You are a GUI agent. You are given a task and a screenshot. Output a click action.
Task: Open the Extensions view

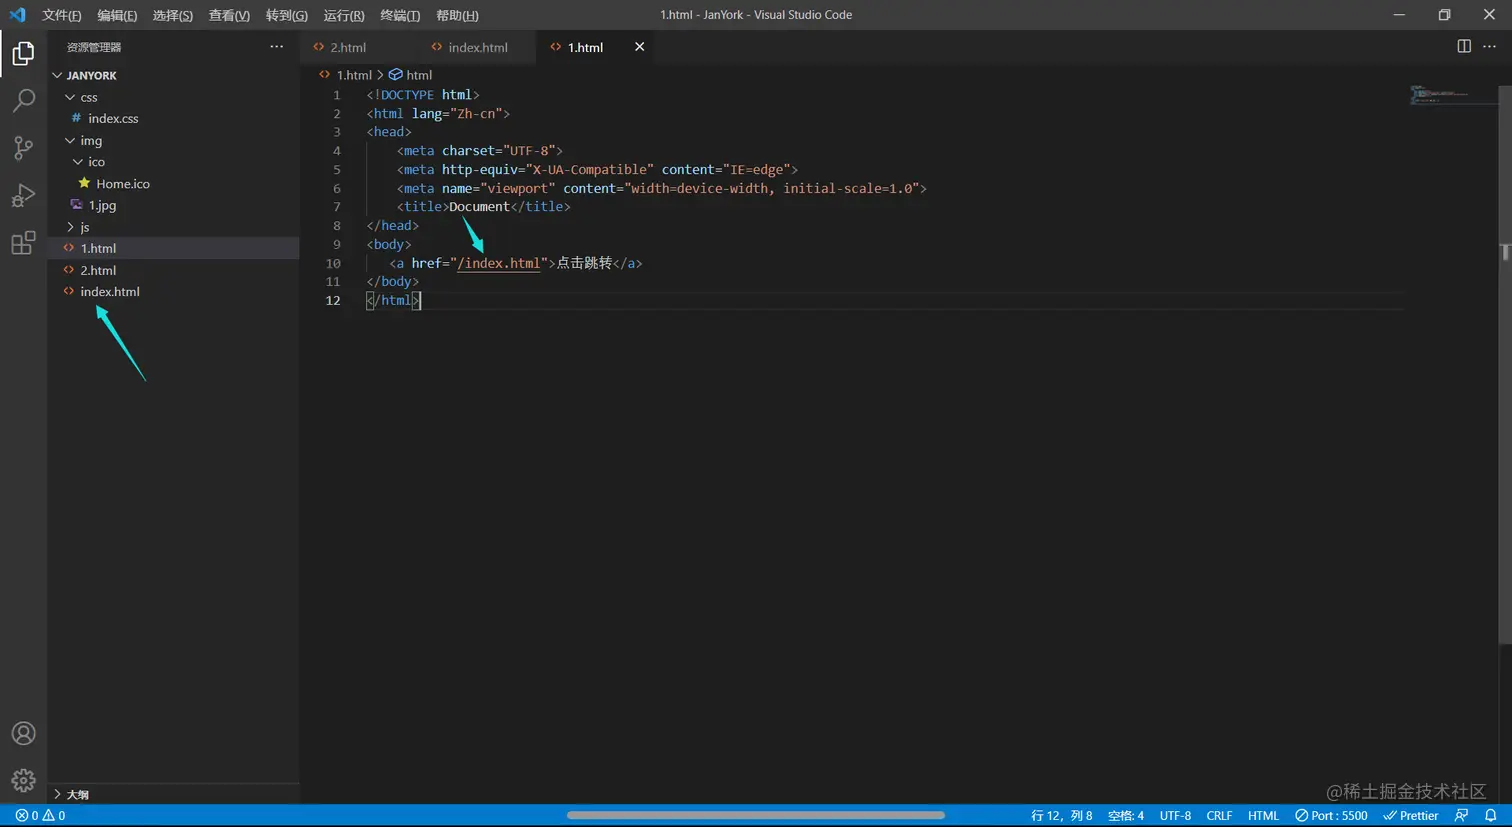(x=23, y=243)
